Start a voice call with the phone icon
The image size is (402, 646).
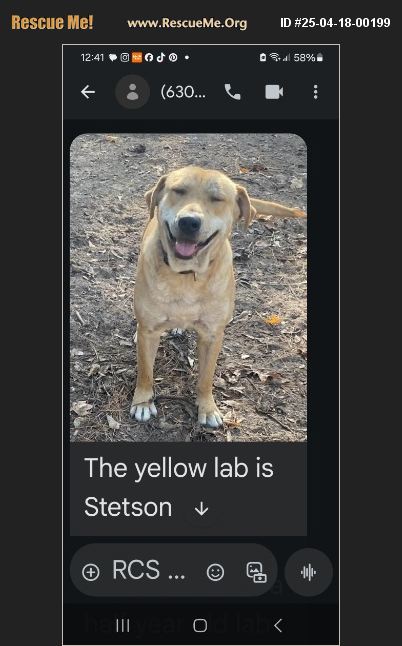click(232, 92)
